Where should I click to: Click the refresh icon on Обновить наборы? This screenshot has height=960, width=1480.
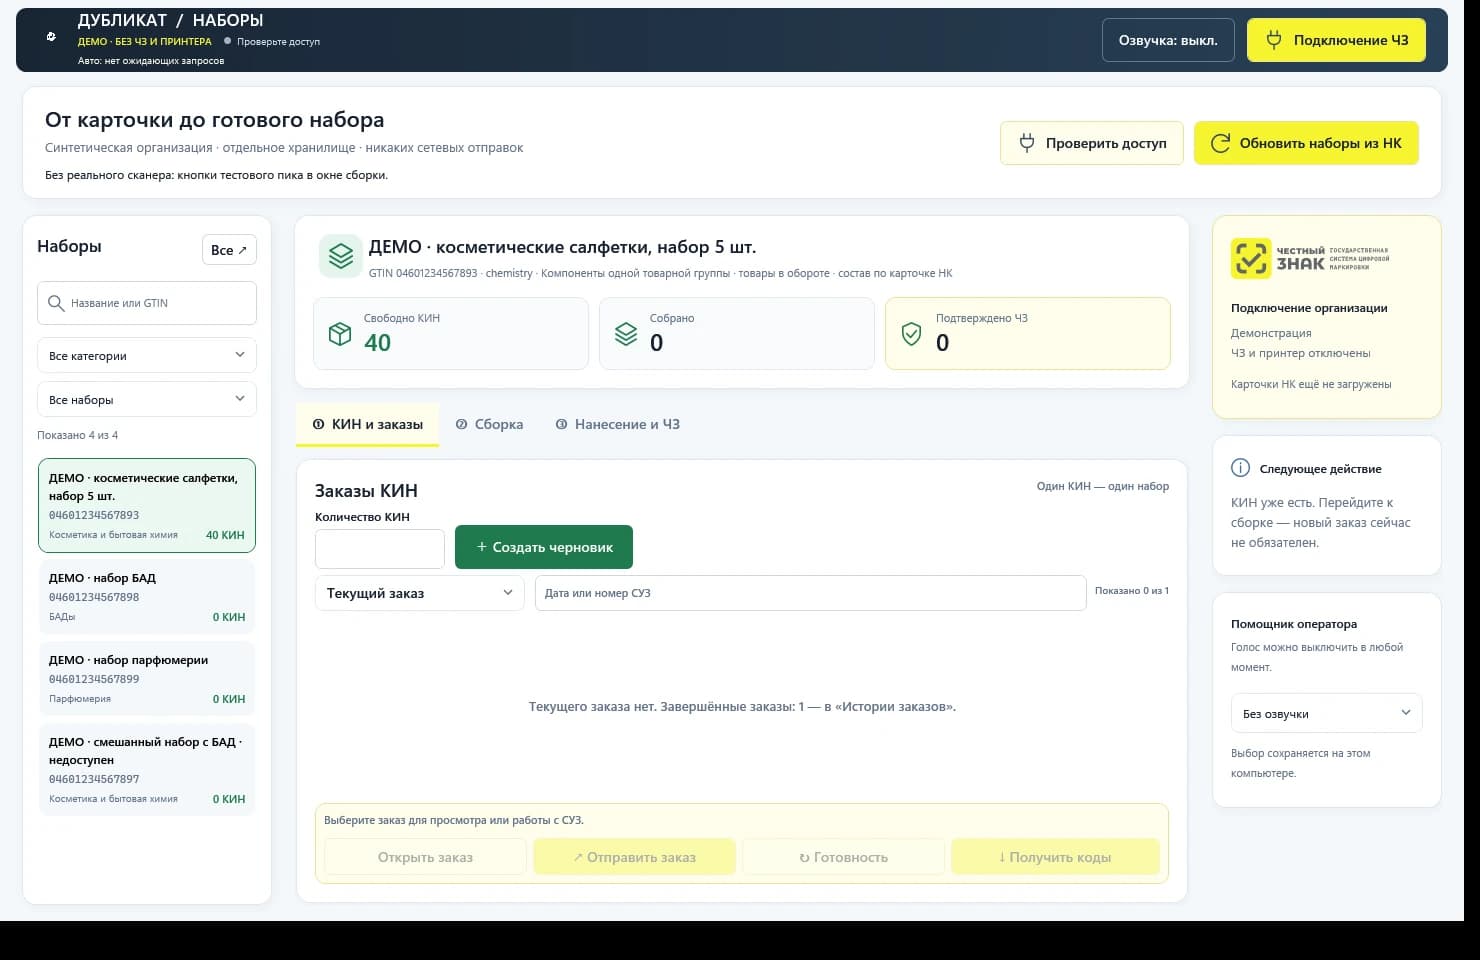pos(1220,143)
